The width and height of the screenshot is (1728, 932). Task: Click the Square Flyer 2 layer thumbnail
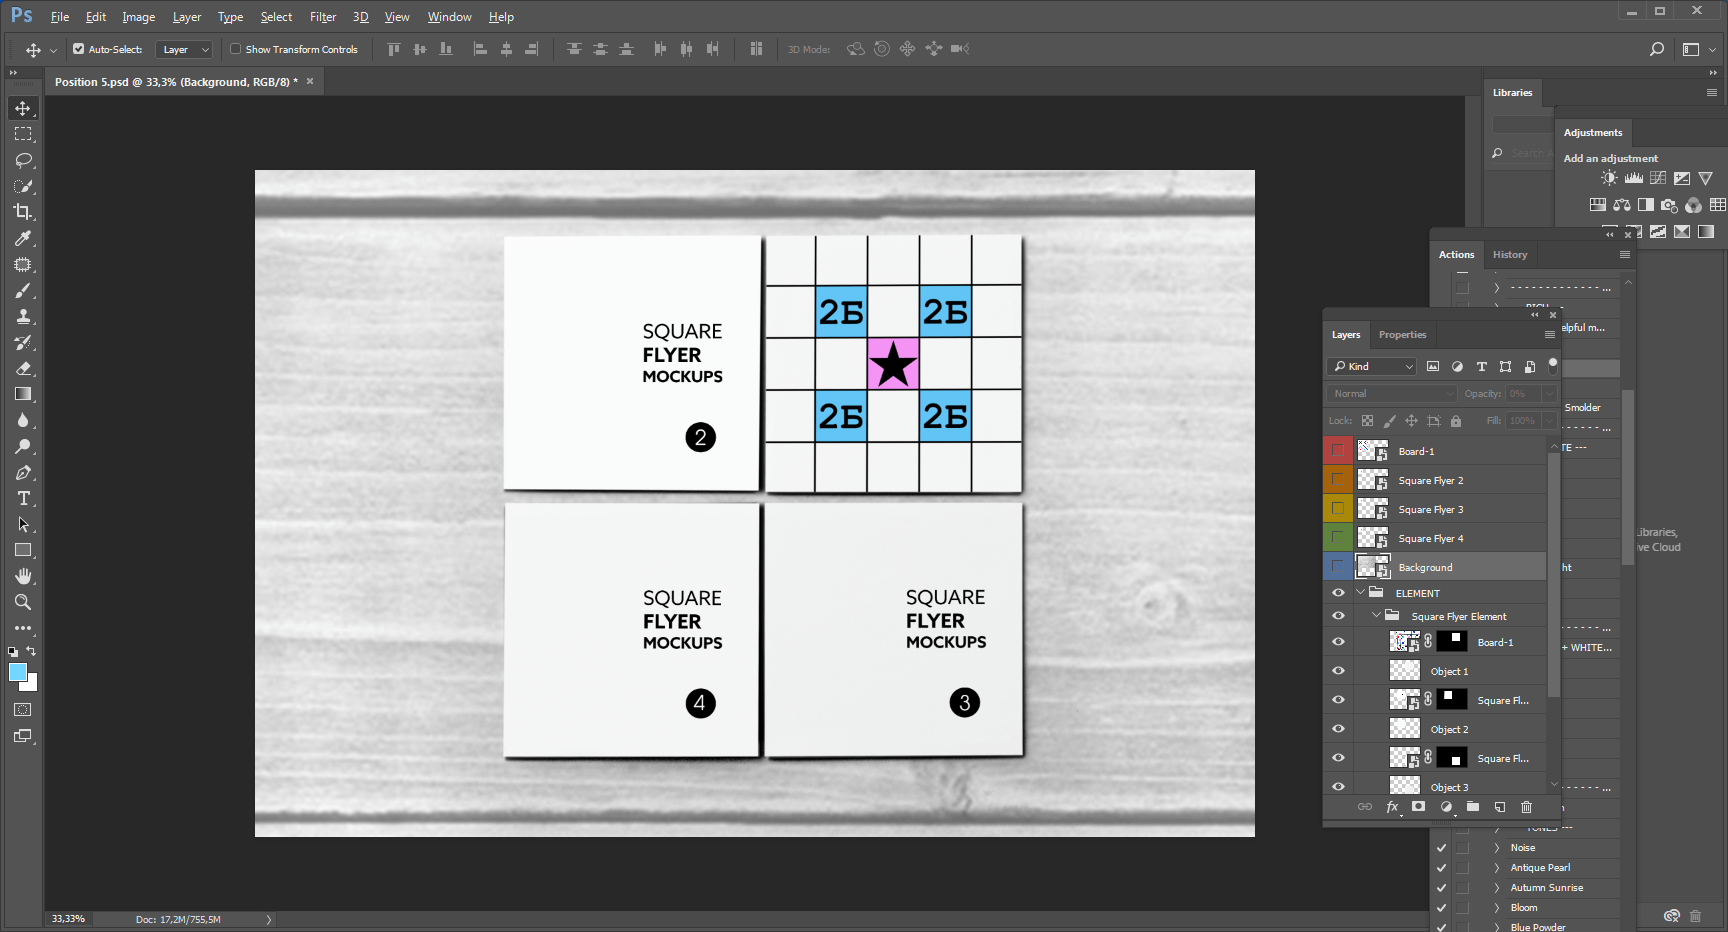pyautogui.click(x=1371, y=479)
